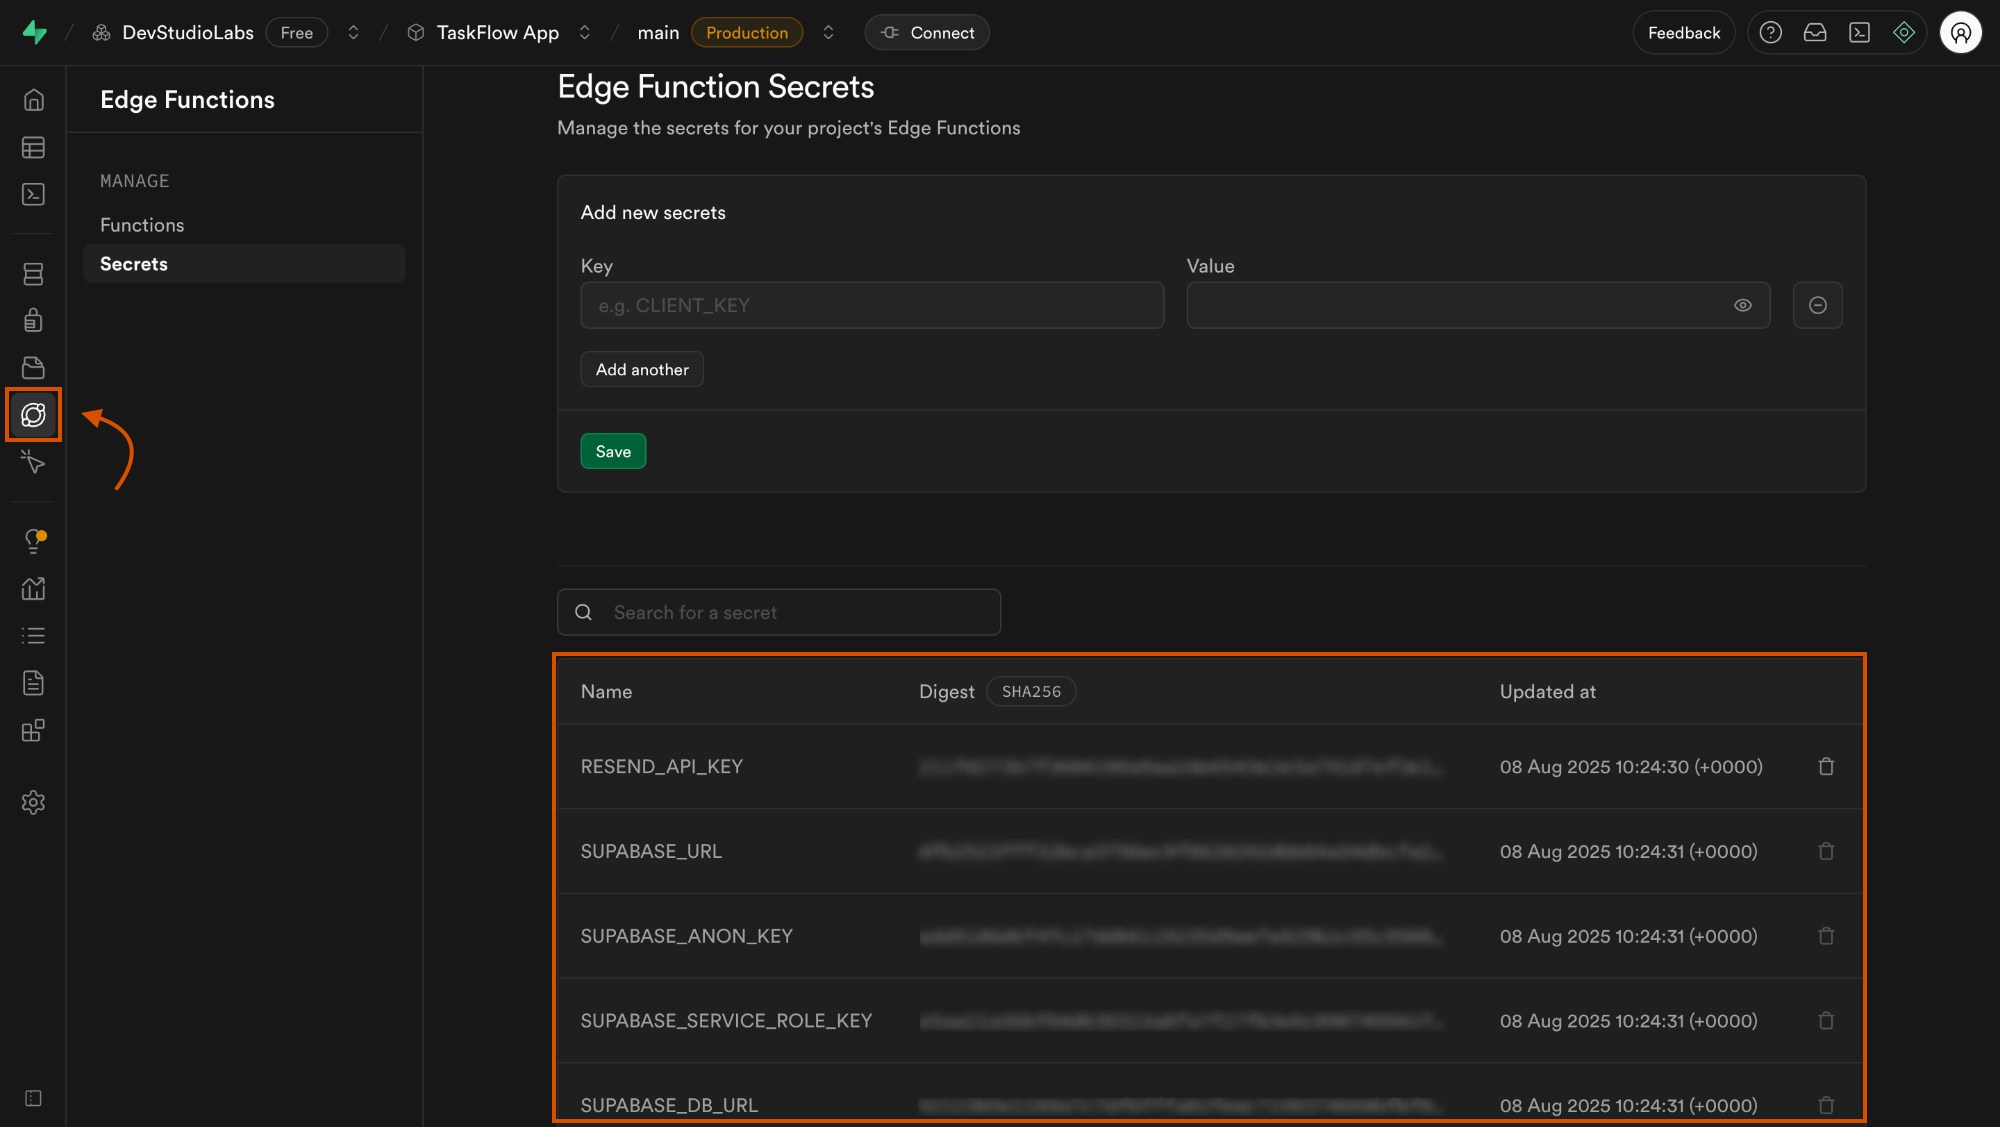Viewport: 2000px width, 1127px height.
Task: Open the Reports chart section
Action: coord(33,588)
